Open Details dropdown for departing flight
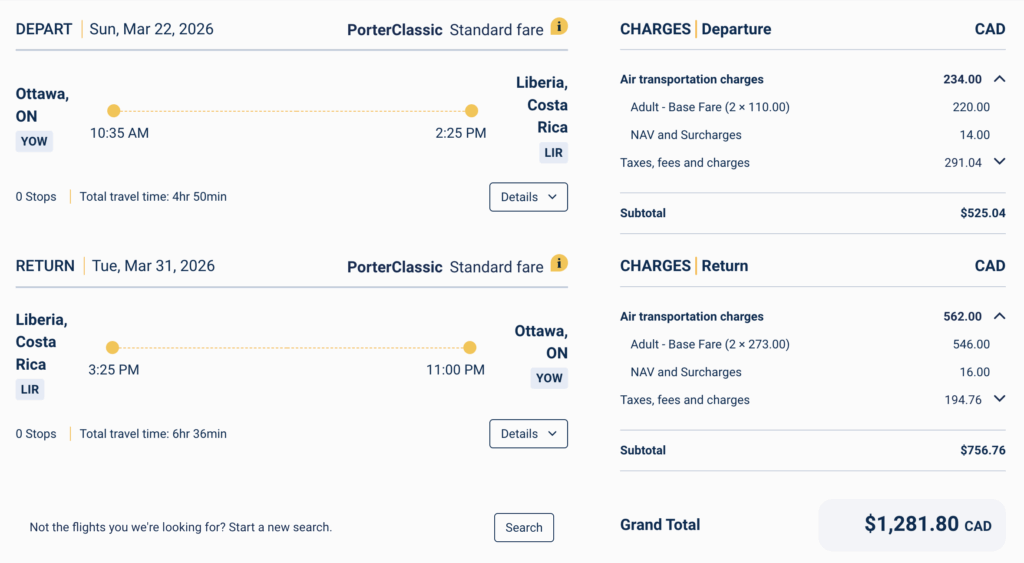The image size is (1024, 563). click(x=528, y=197)
